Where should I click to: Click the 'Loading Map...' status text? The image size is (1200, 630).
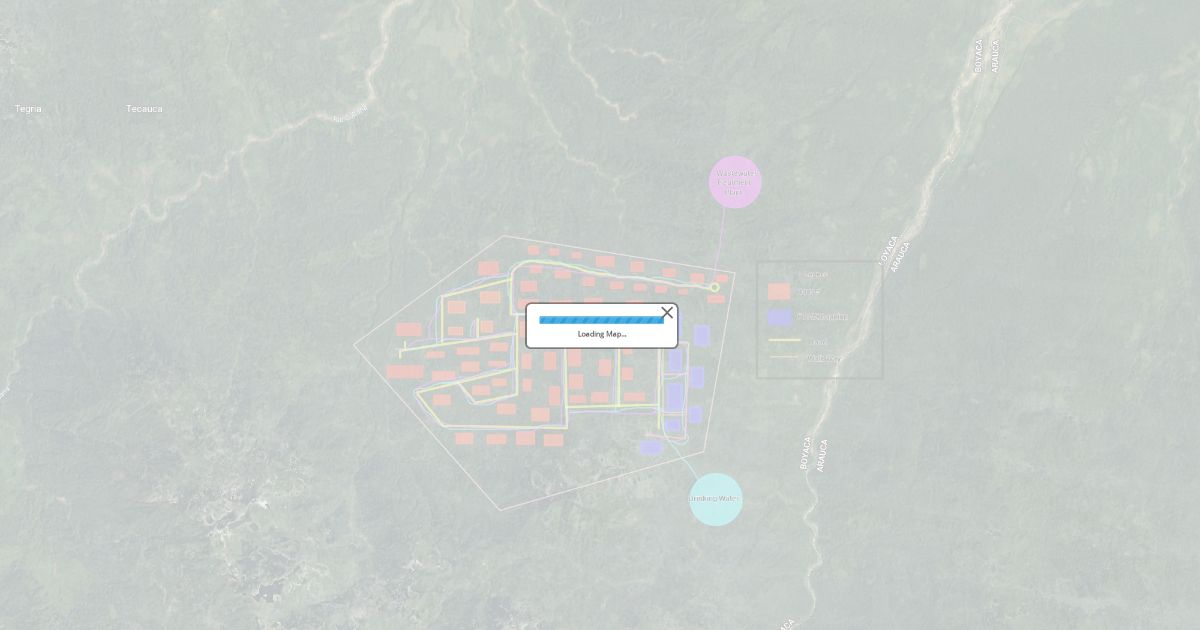pos(601,334)
